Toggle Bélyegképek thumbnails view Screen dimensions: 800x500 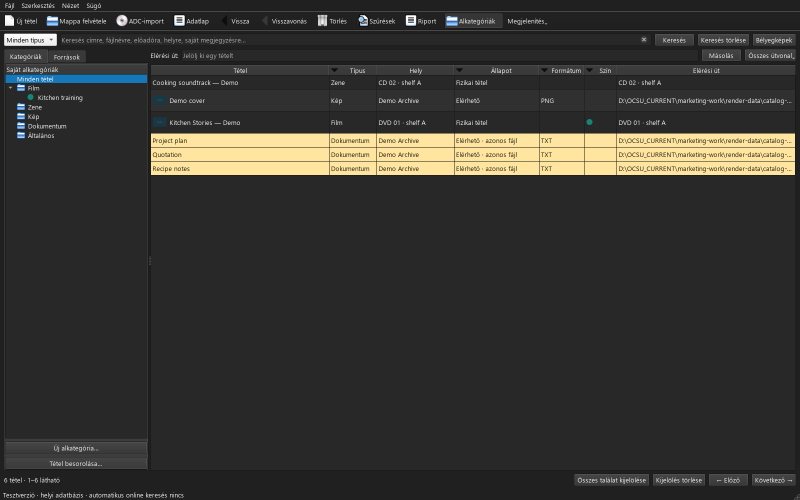tap(774, 40)
